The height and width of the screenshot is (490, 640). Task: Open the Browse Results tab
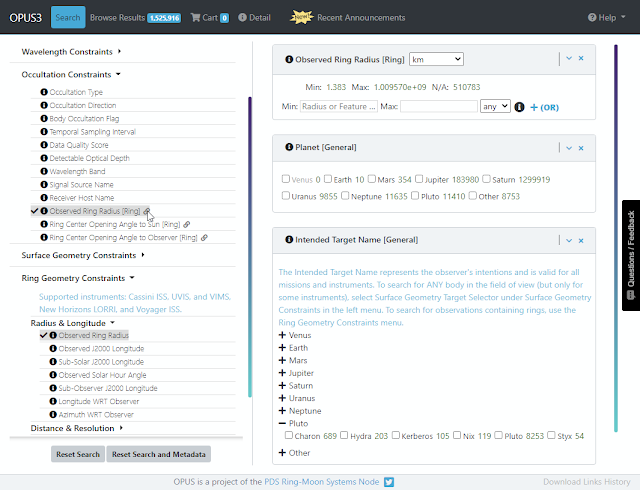pyautogui.click(x=135, y=18)
